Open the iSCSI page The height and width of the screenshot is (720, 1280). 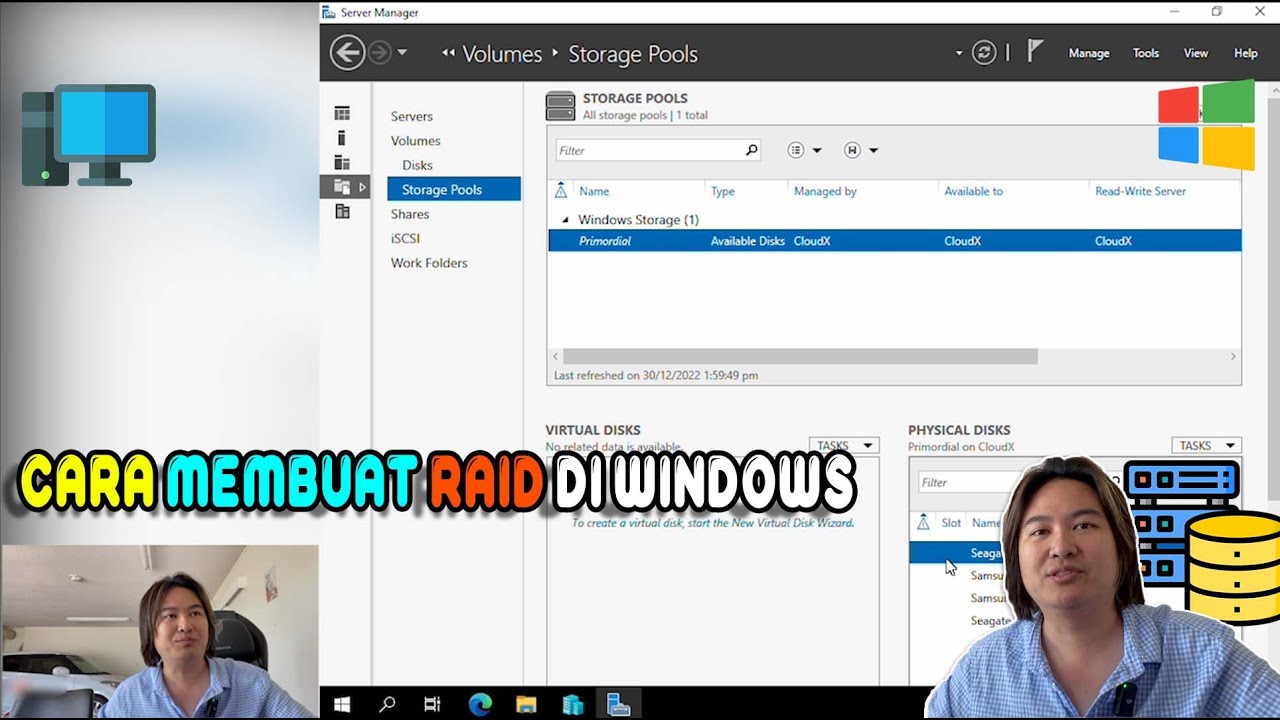[407, 238]
